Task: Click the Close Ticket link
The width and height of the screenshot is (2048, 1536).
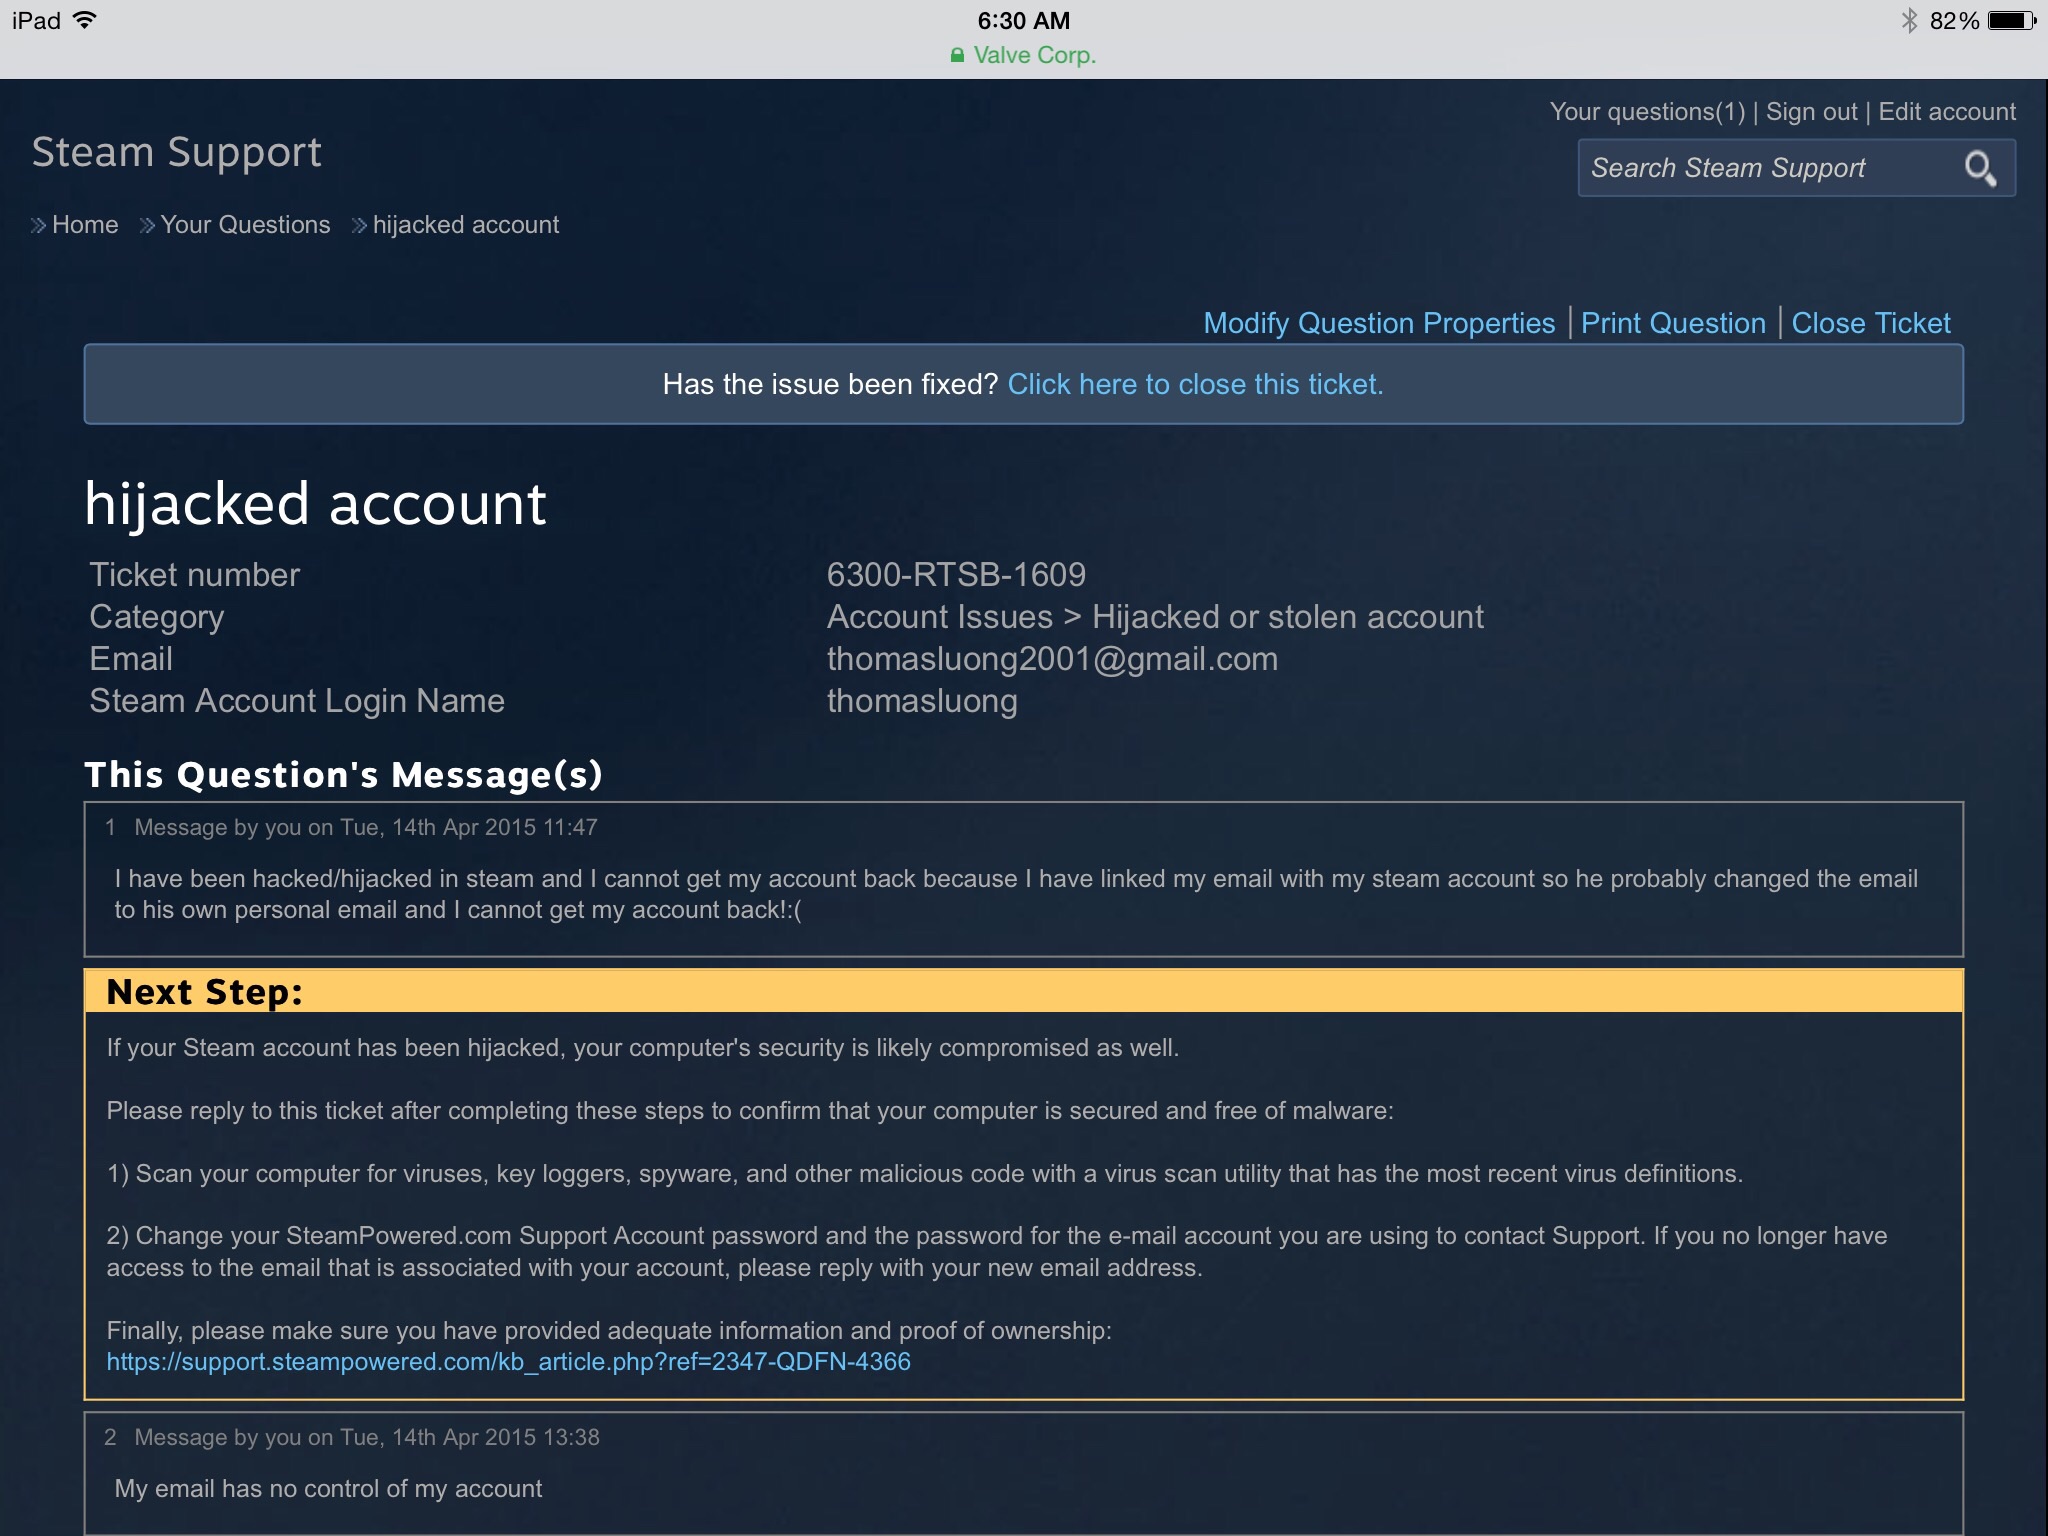Action: (1870, 323)
